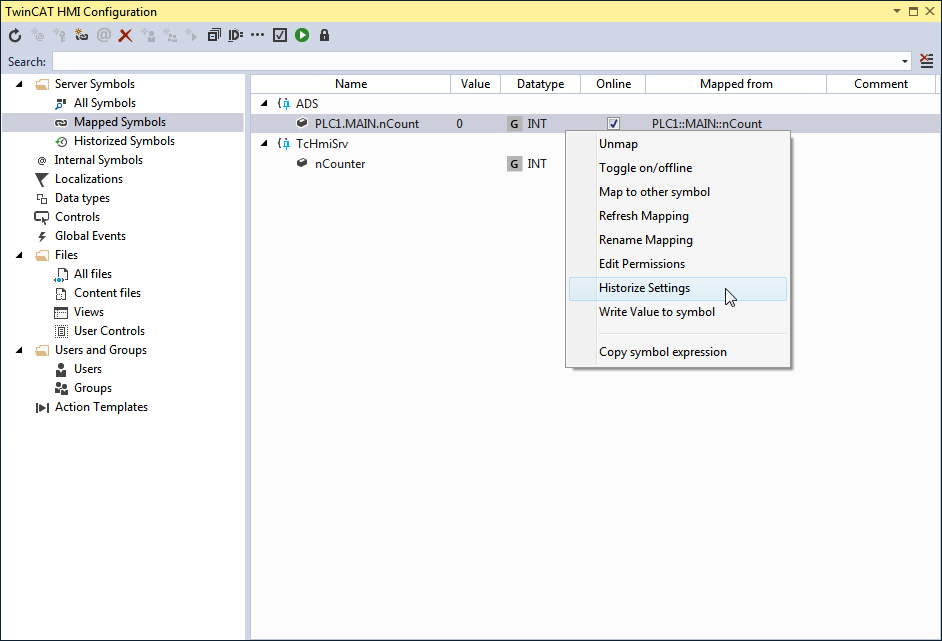Choose Write Value to symbol
The image size is (942, 641).
(x=678, y=312)
